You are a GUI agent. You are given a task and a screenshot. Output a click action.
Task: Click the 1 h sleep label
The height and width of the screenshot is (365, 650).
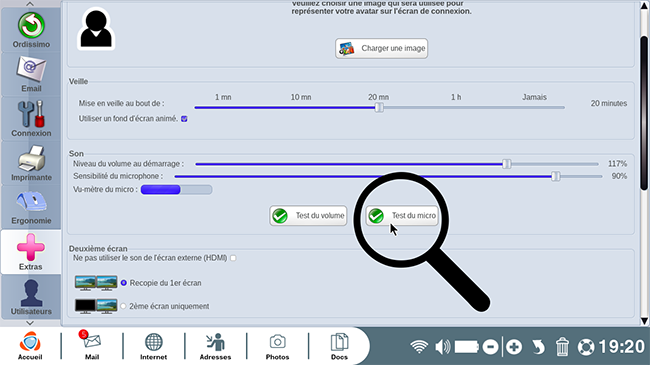[x=456, y=97]
